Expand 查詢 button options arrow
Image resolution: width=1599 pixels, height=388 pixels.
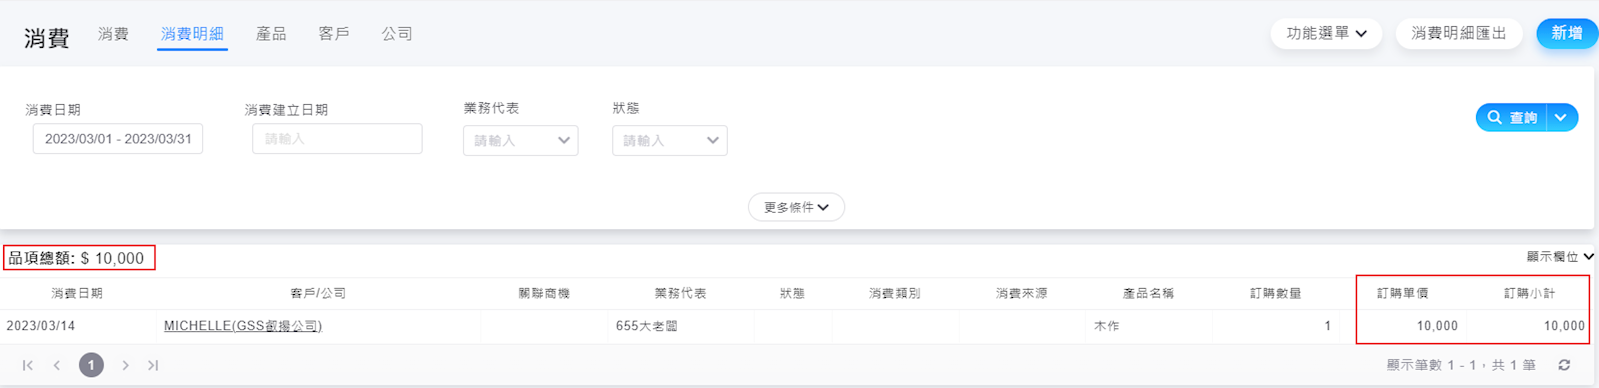1562,117
